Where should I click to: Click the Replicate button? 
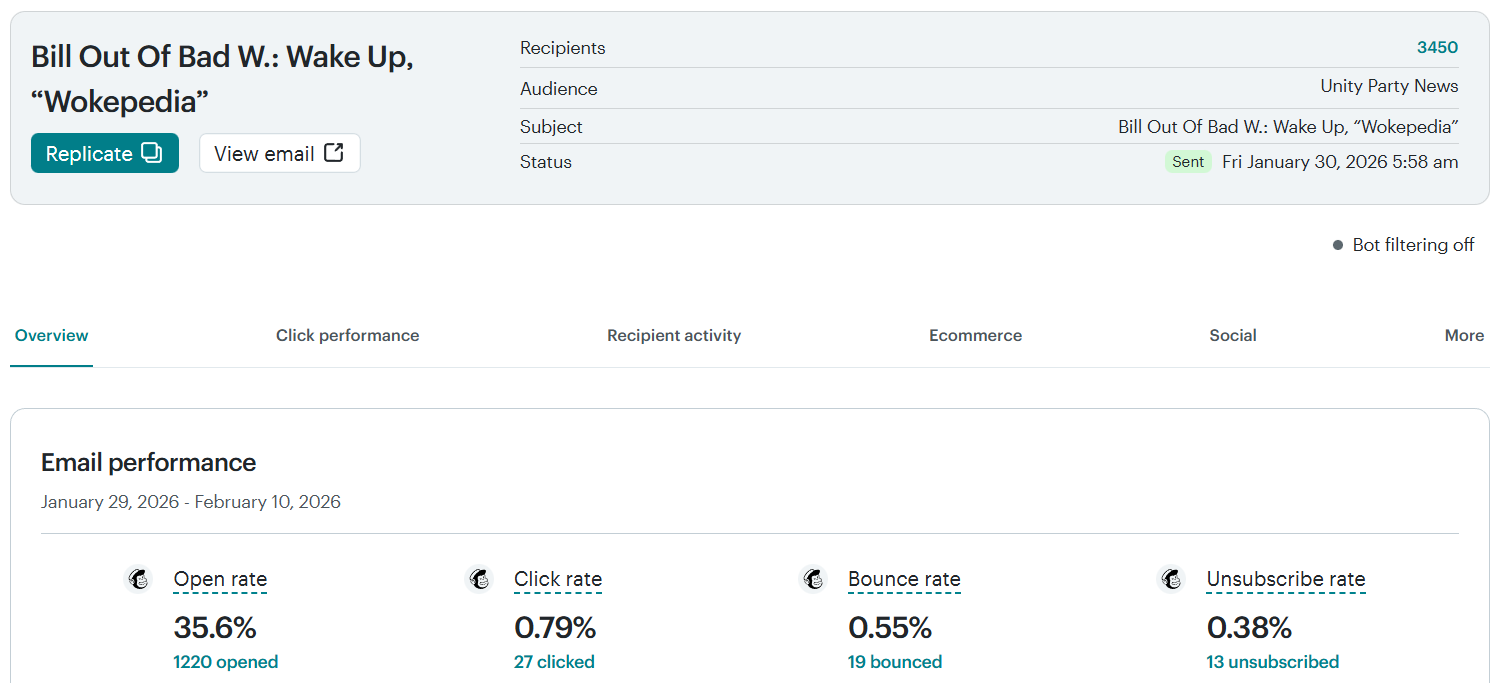click(x=105, y=153)
